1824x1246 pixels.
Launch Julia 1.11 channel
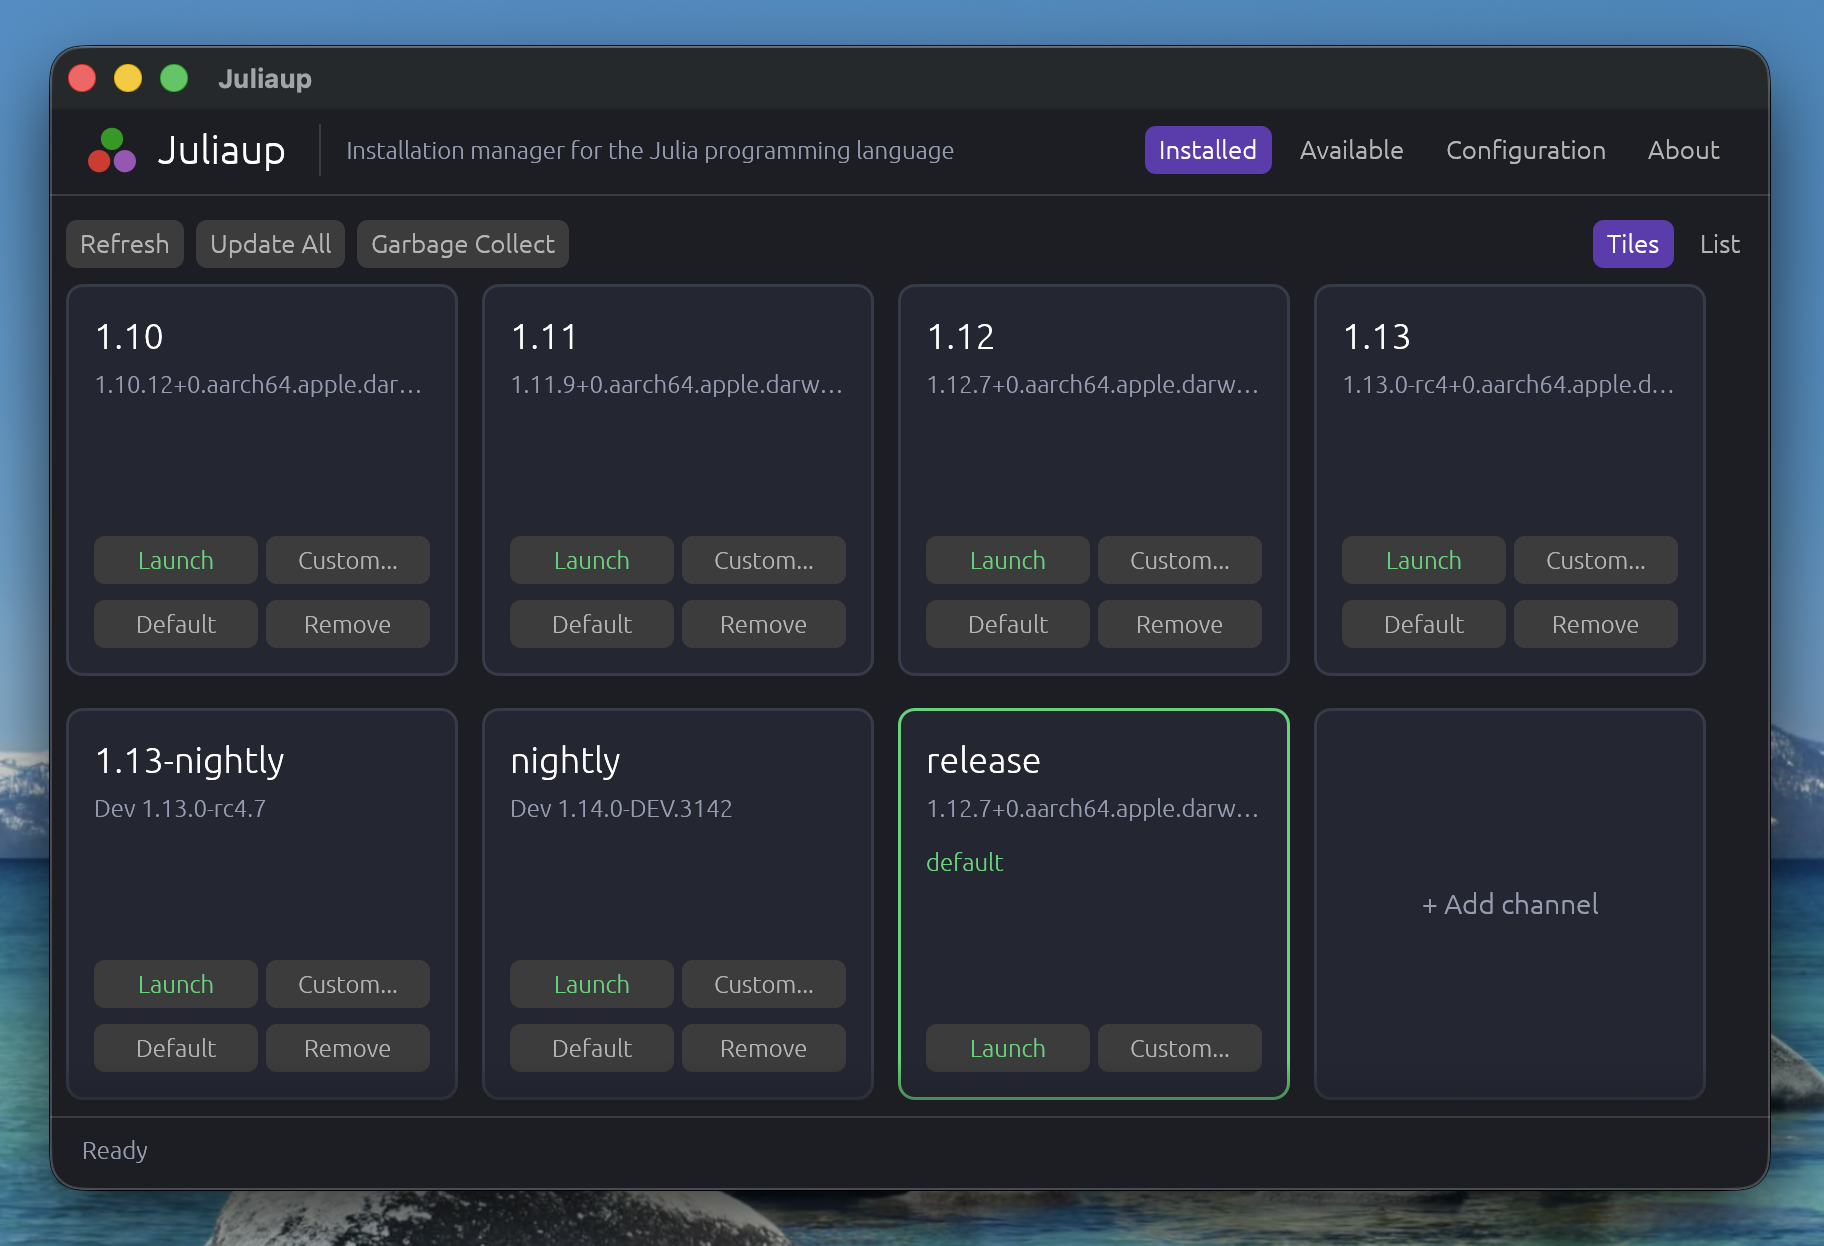(592, 560)
